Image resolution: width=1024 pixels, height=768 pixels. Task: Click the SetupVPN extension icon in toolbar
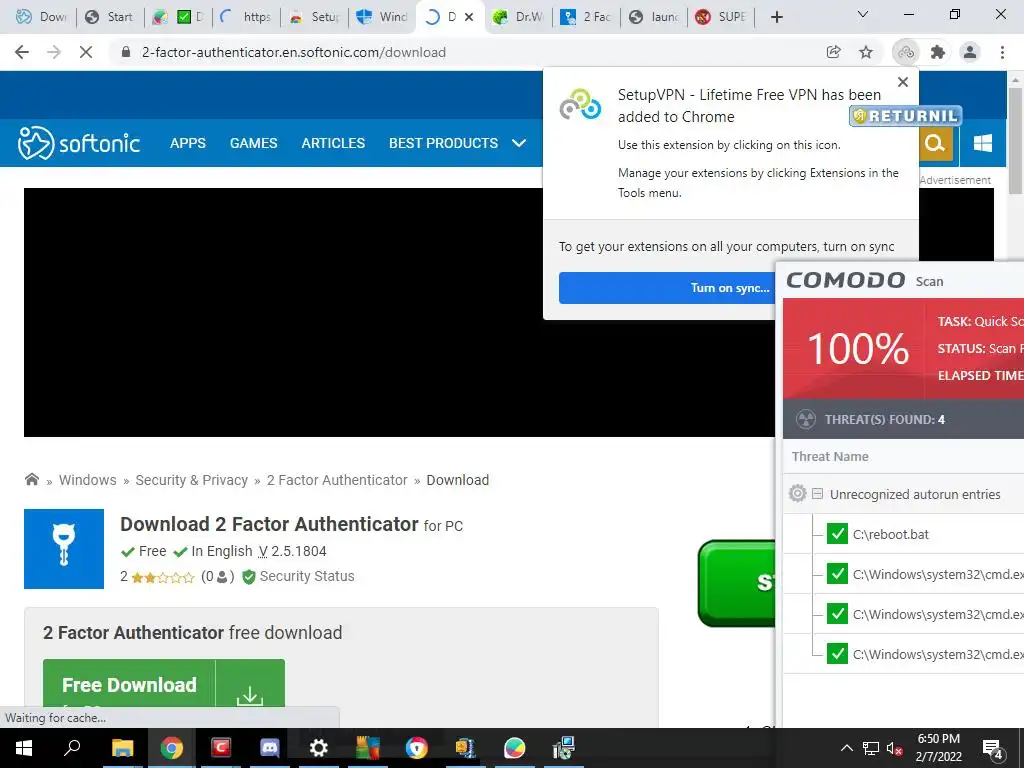coord(906,52)
